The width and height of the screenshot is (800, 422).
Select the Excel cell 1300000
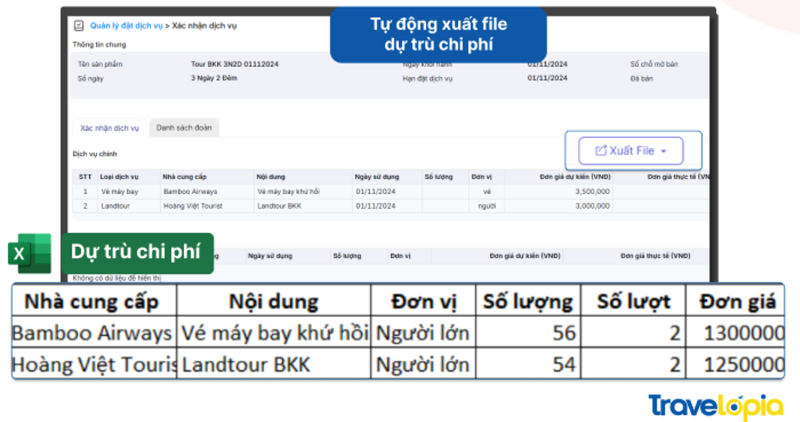[735, 333]
